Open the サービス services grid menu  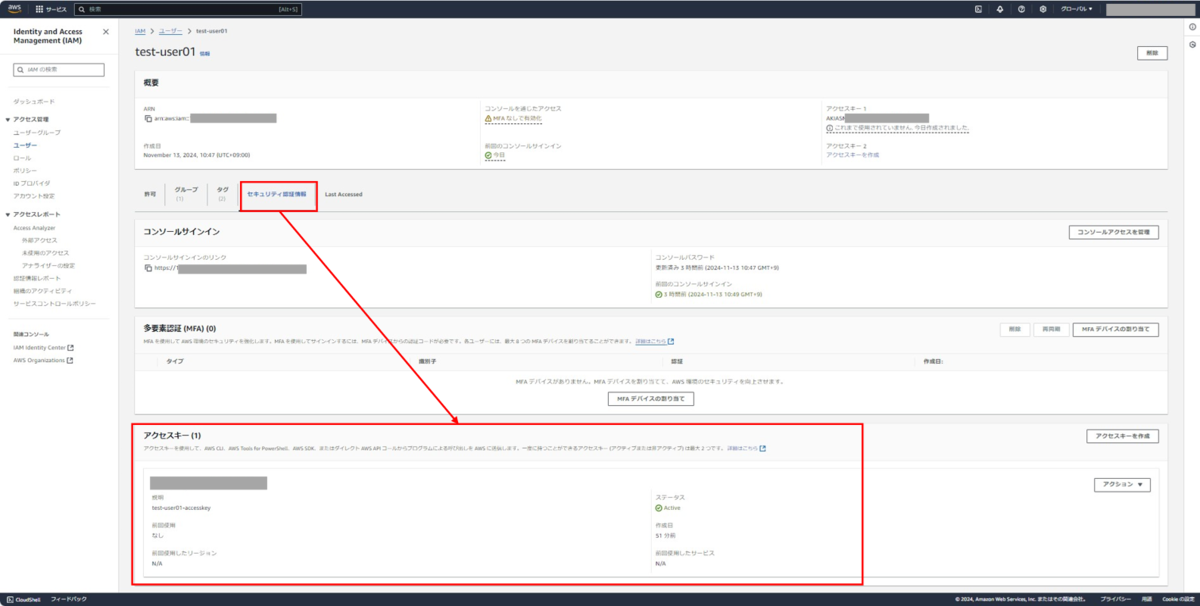click(50, 9)
